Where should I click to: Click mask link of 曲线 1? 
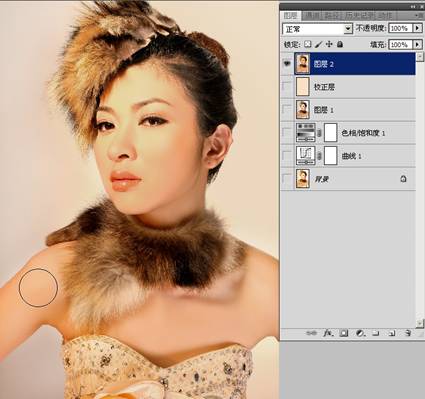[x=319, y=156]
